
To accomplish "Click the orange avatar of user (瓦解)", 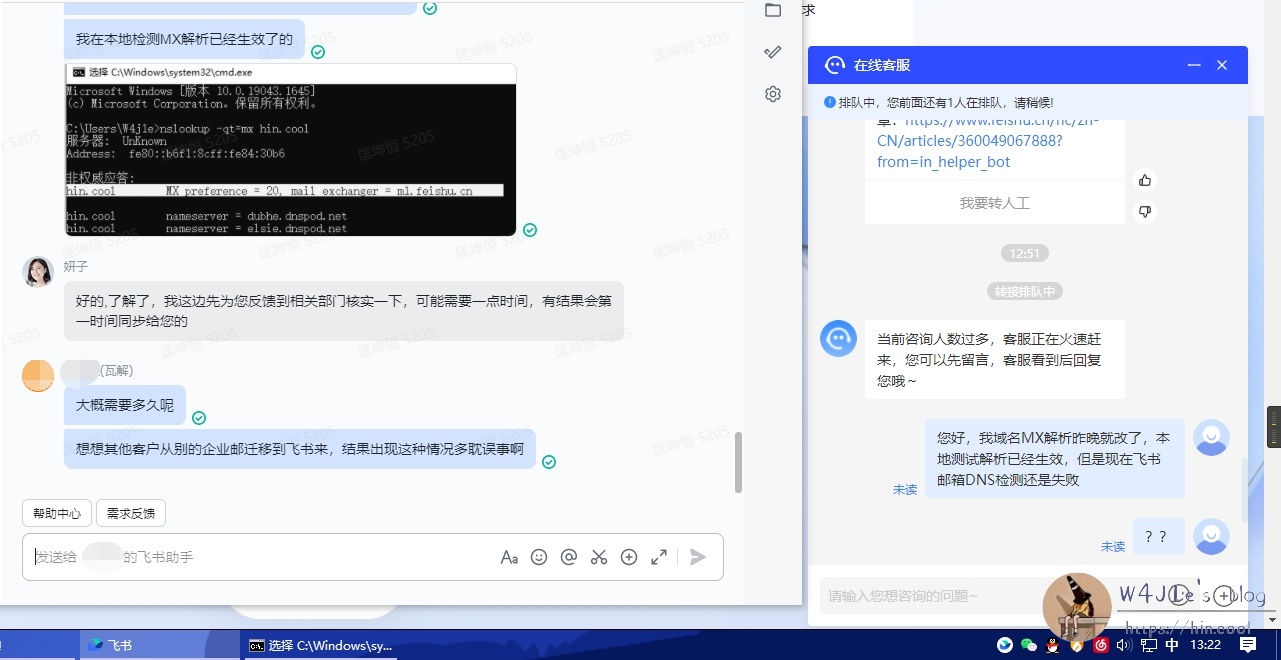I will click(38, 375).
